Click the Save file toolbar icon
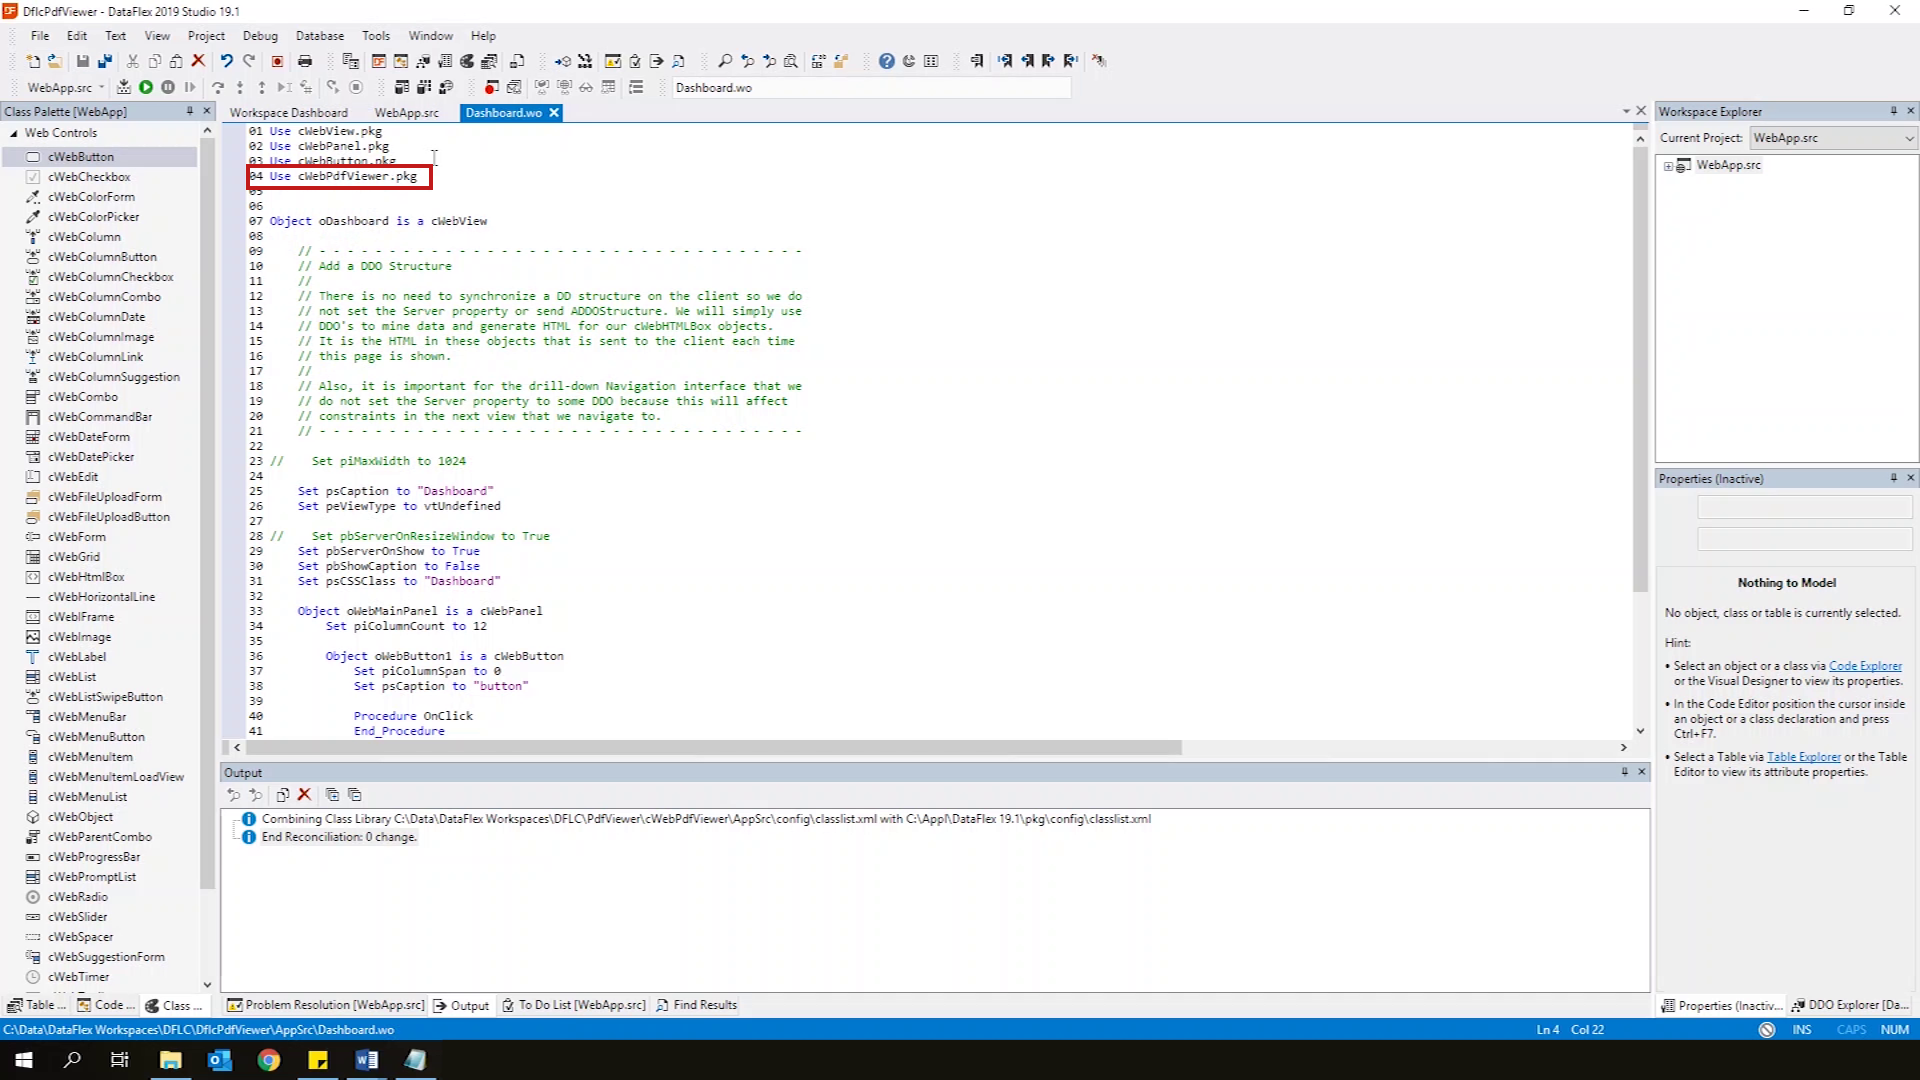Image resolution: width=1920 pixels, height=1080 pixels. tap(83, 61)
